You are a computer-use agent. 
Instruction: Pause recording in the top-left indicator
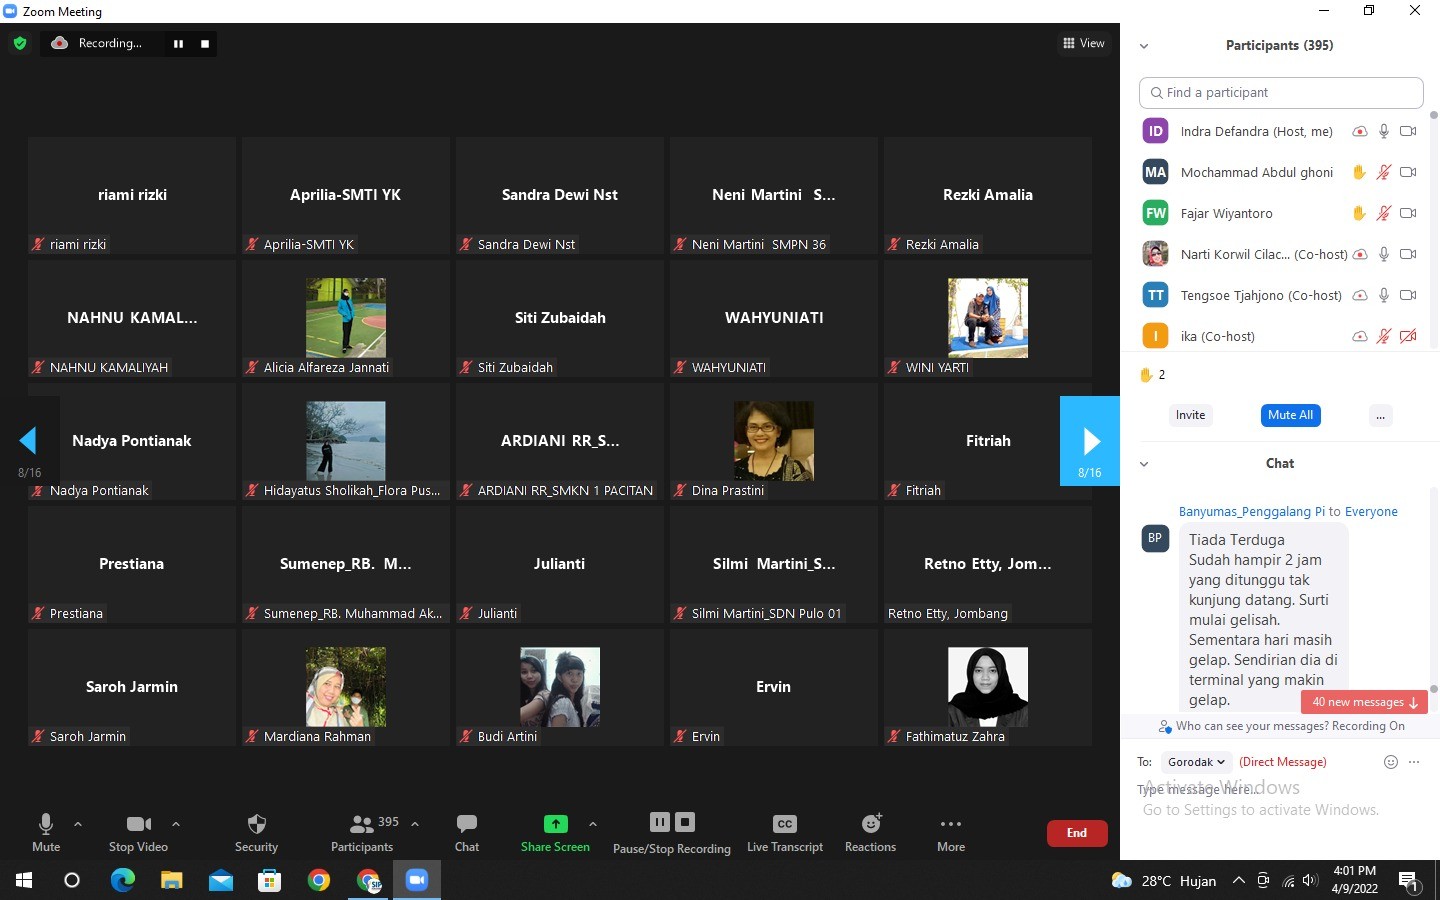[x=178, y=44]
